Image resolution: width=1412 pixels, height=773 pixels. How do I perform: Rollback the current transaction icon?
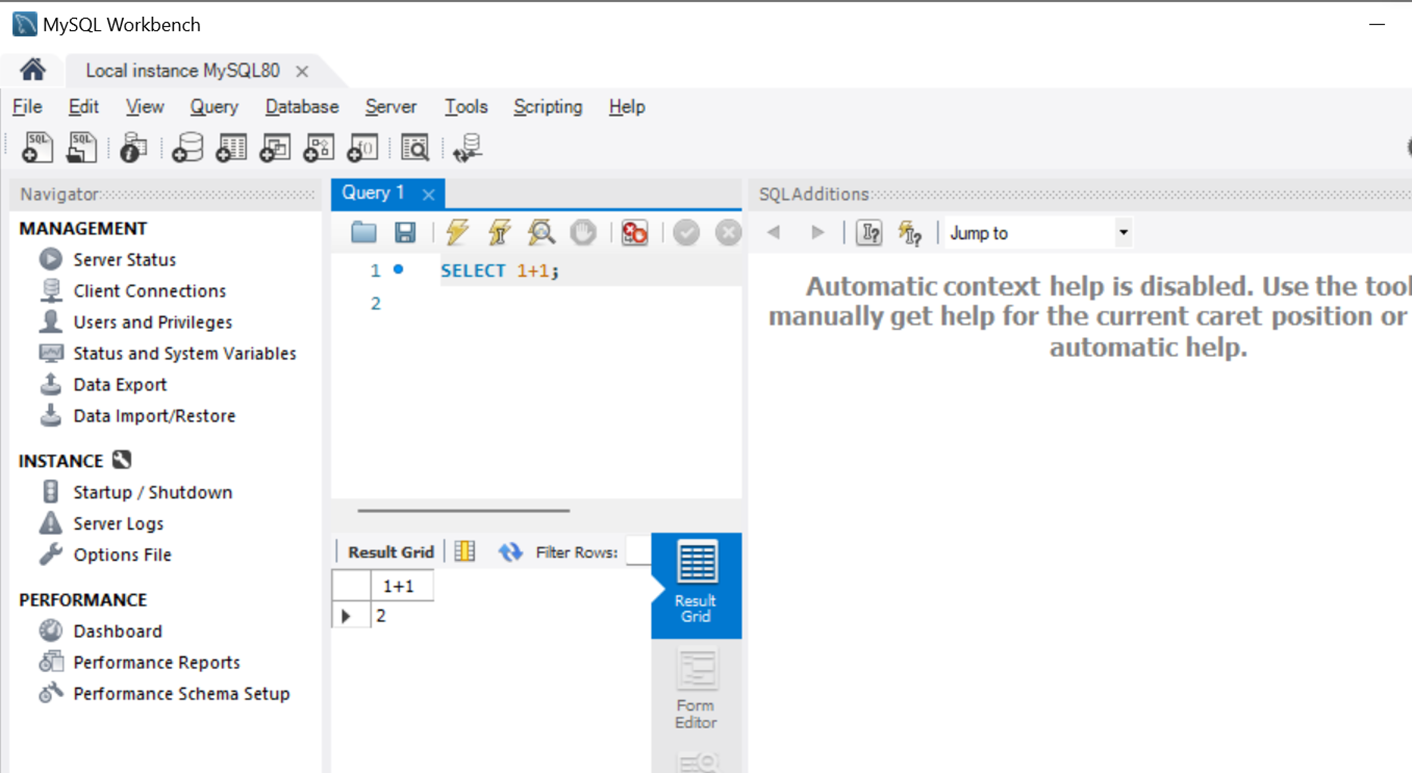click(x=728, y=232)
